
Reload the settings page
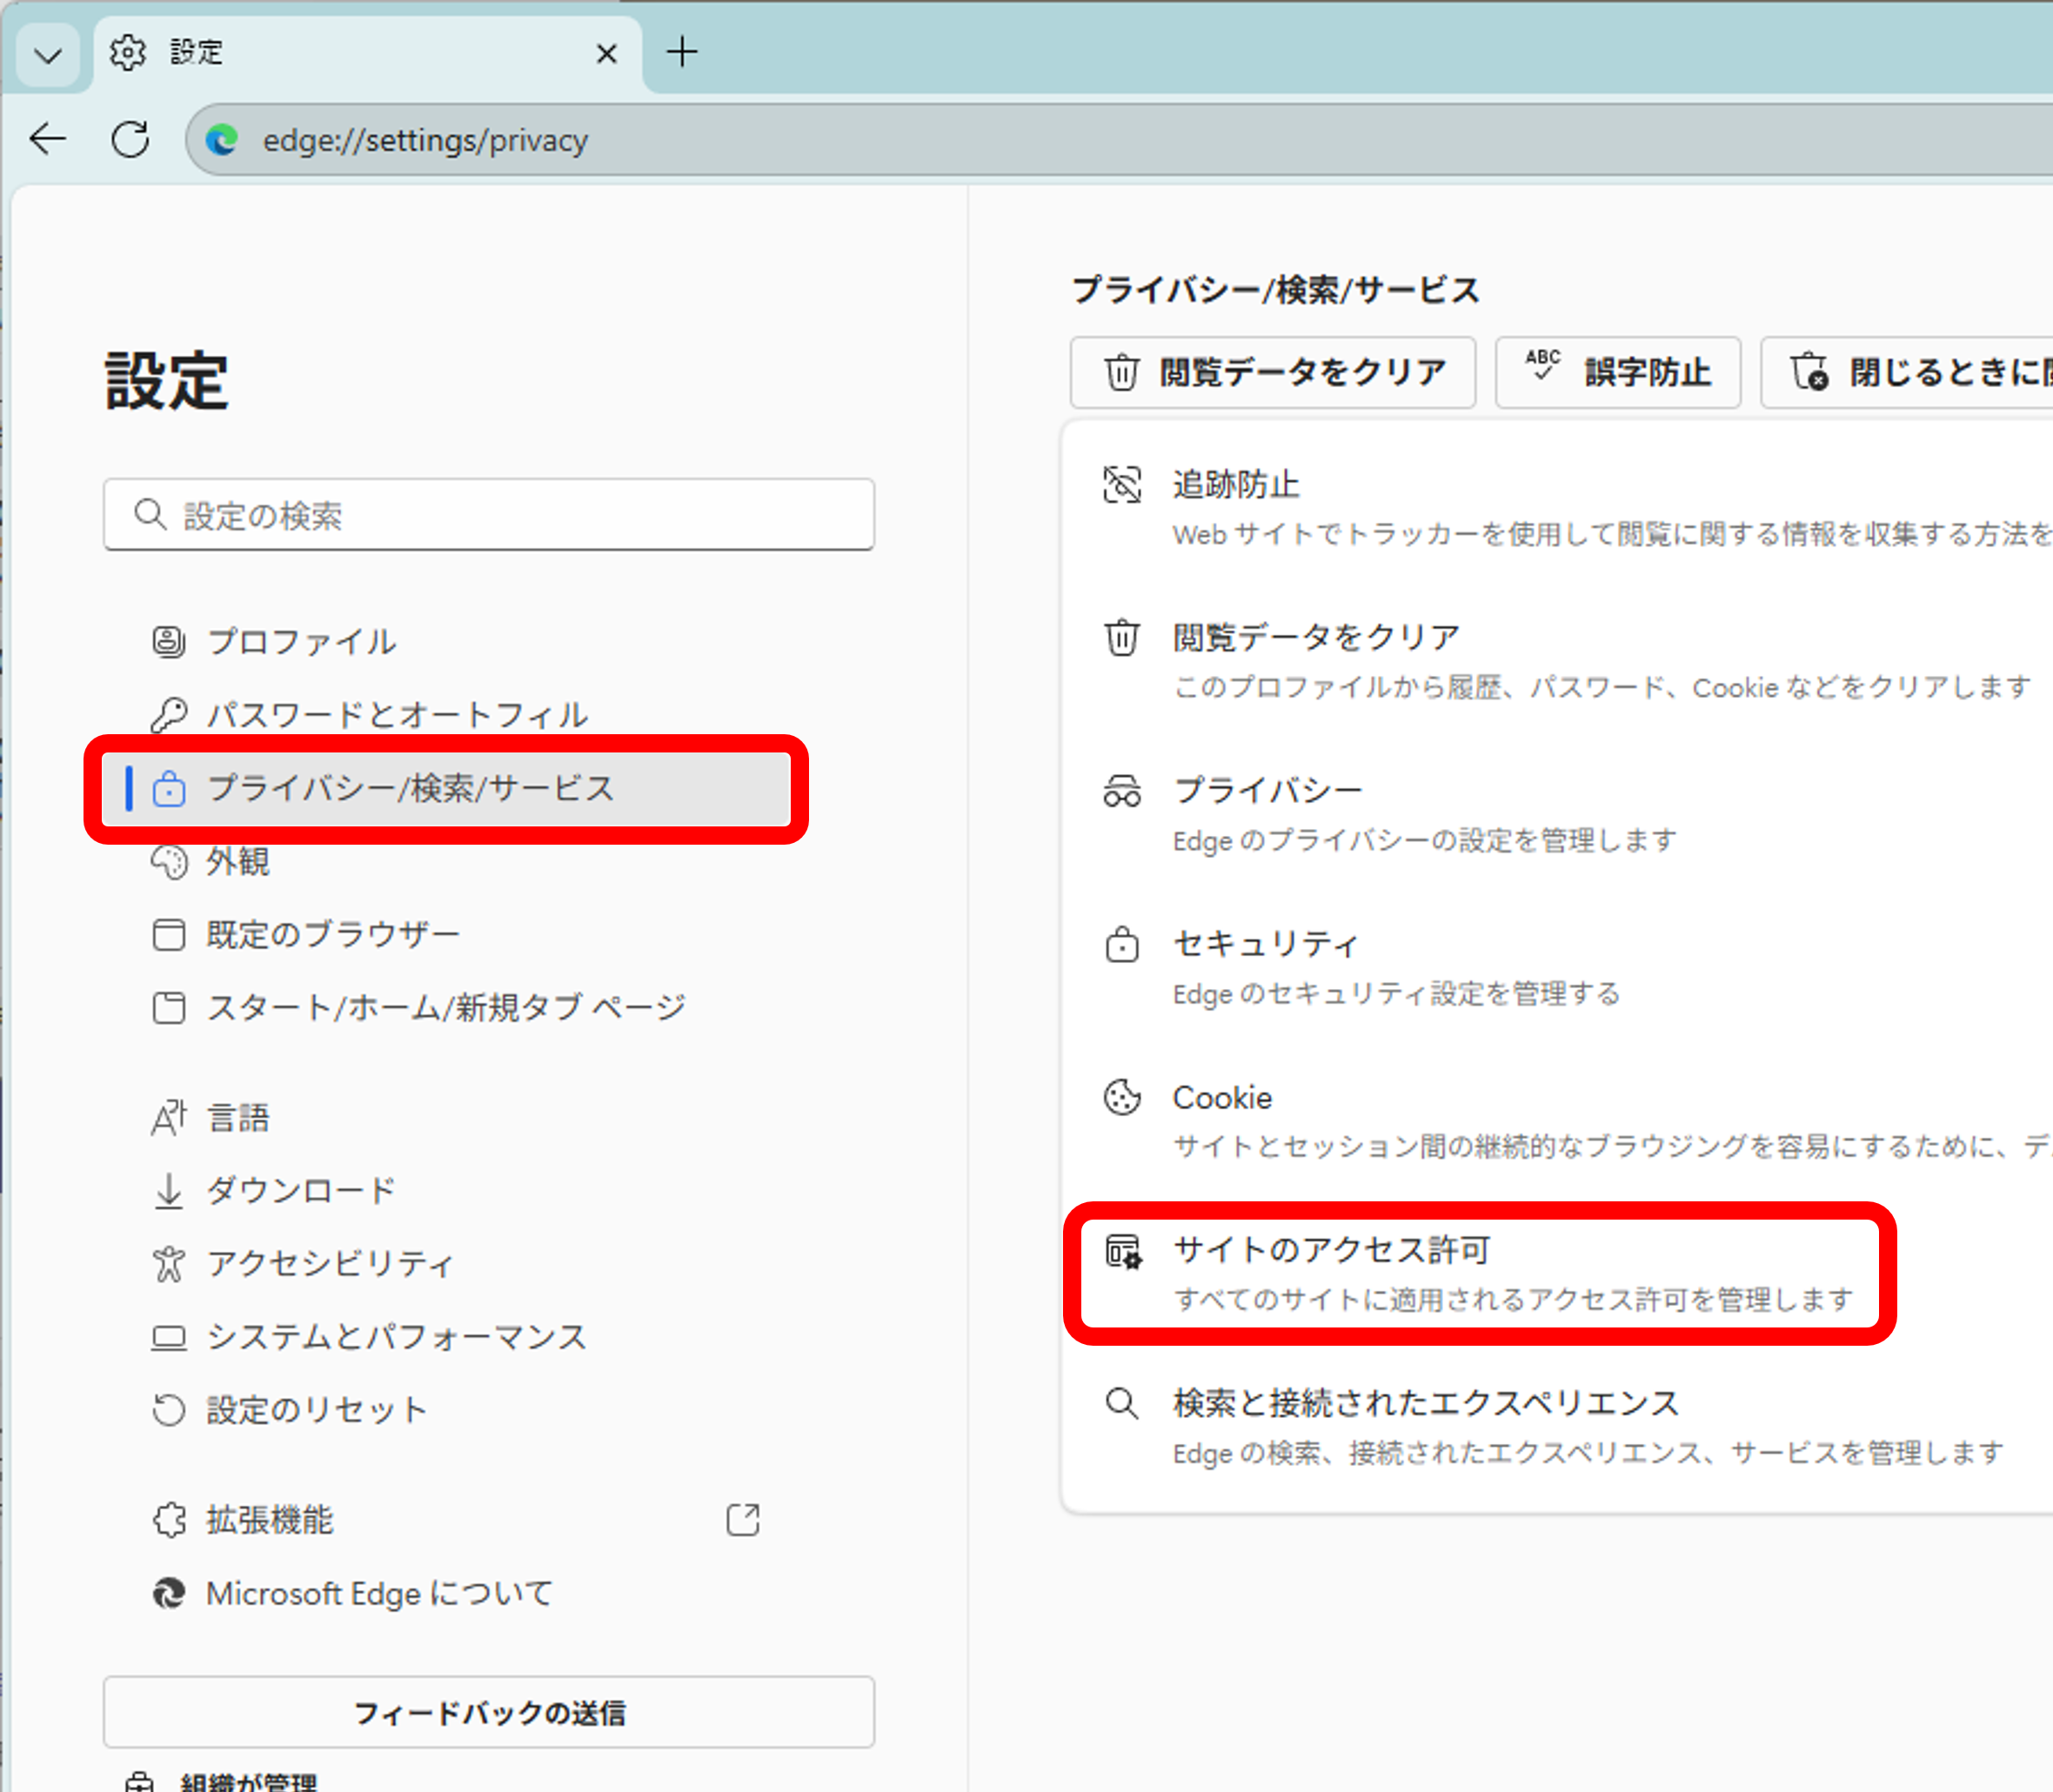(130, 139)
